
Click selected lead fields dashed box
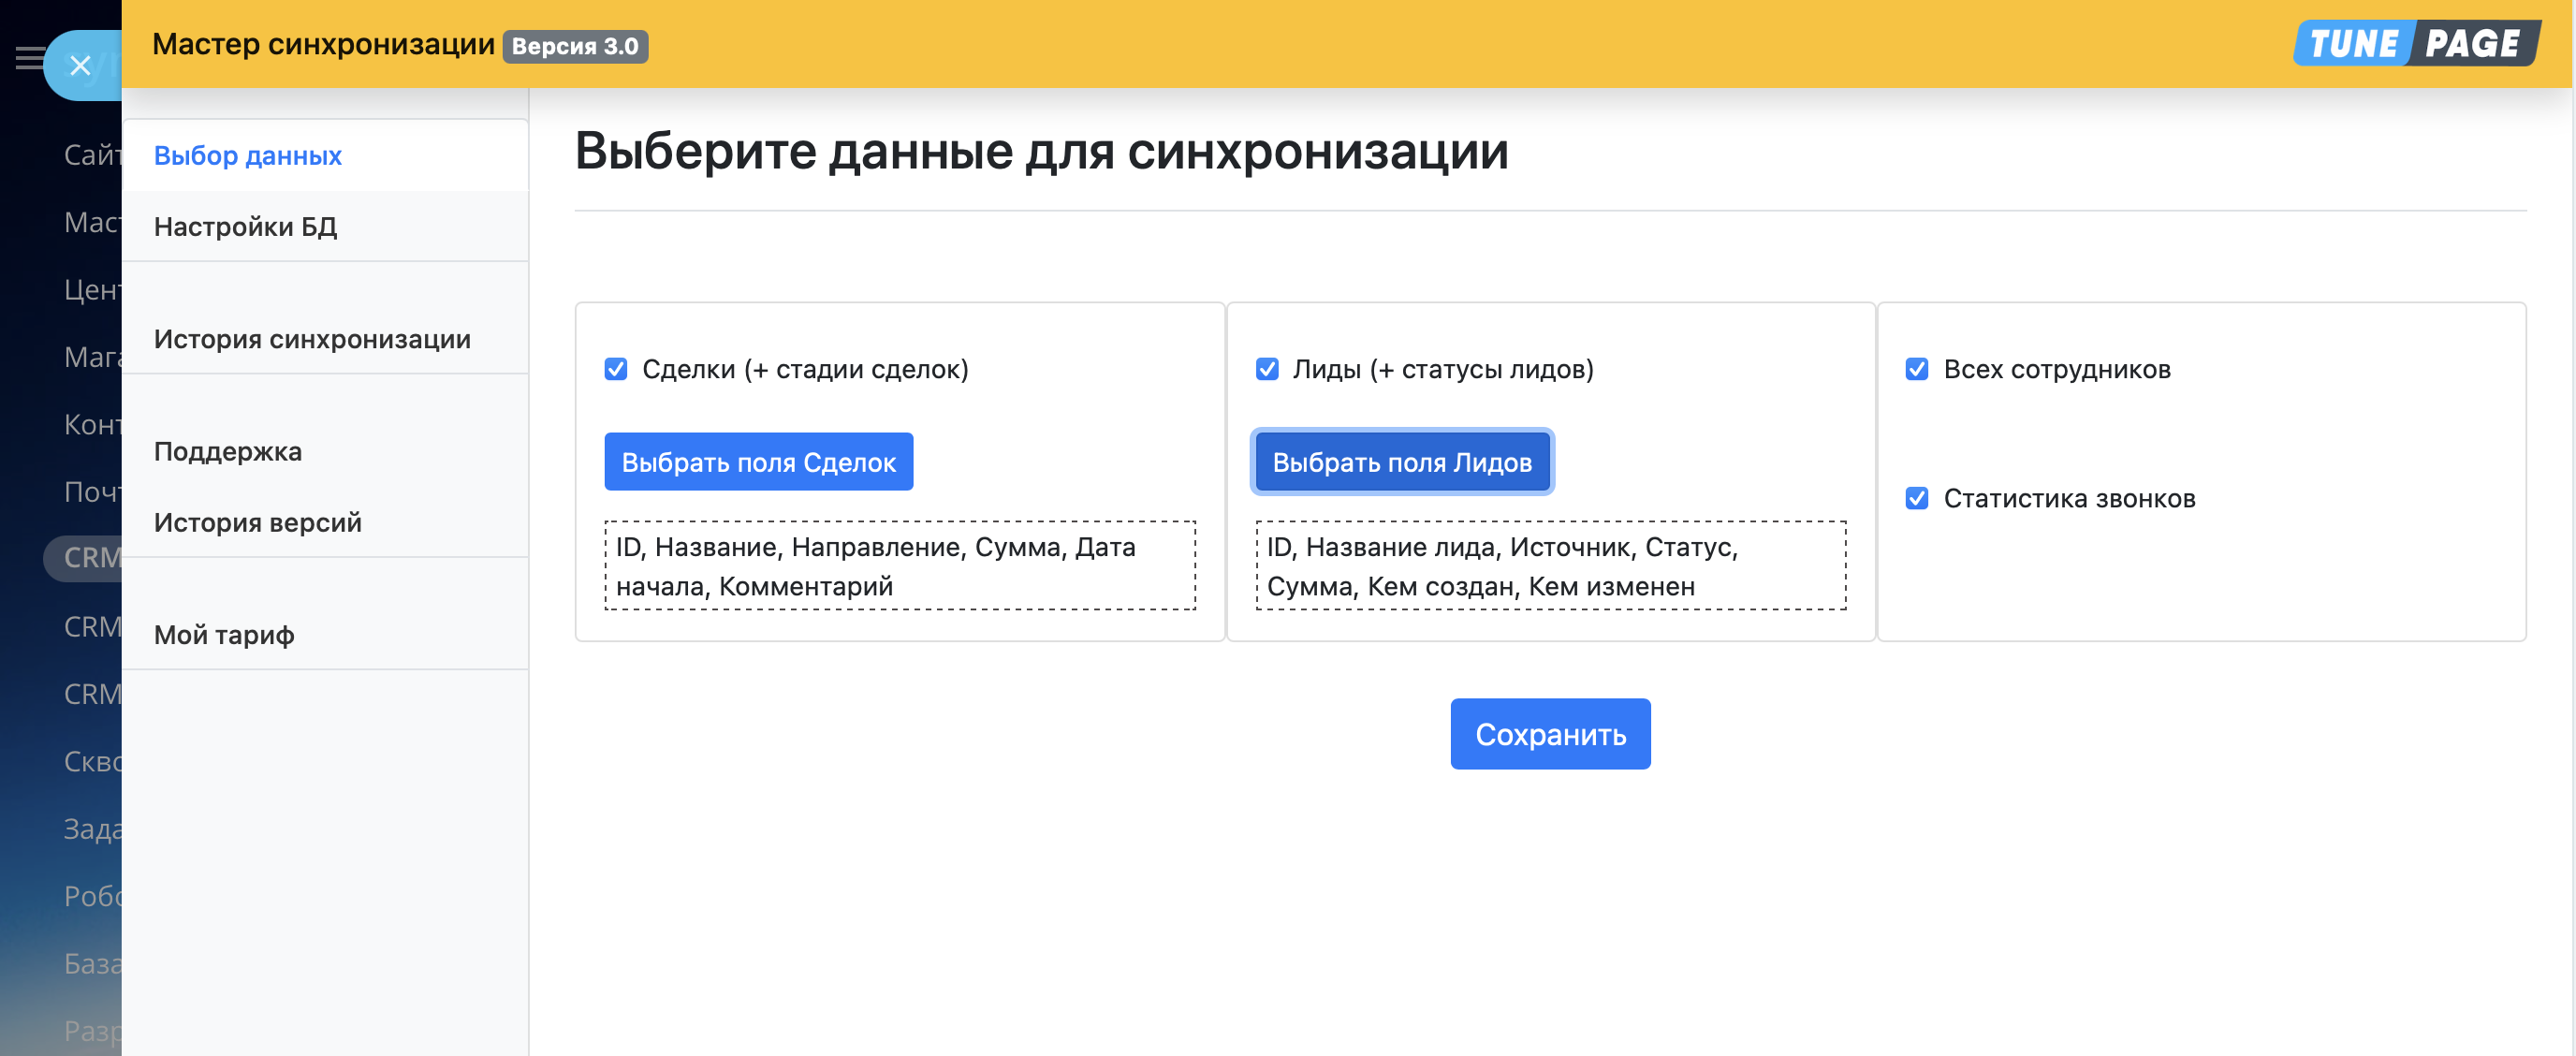coord(1549,566)
